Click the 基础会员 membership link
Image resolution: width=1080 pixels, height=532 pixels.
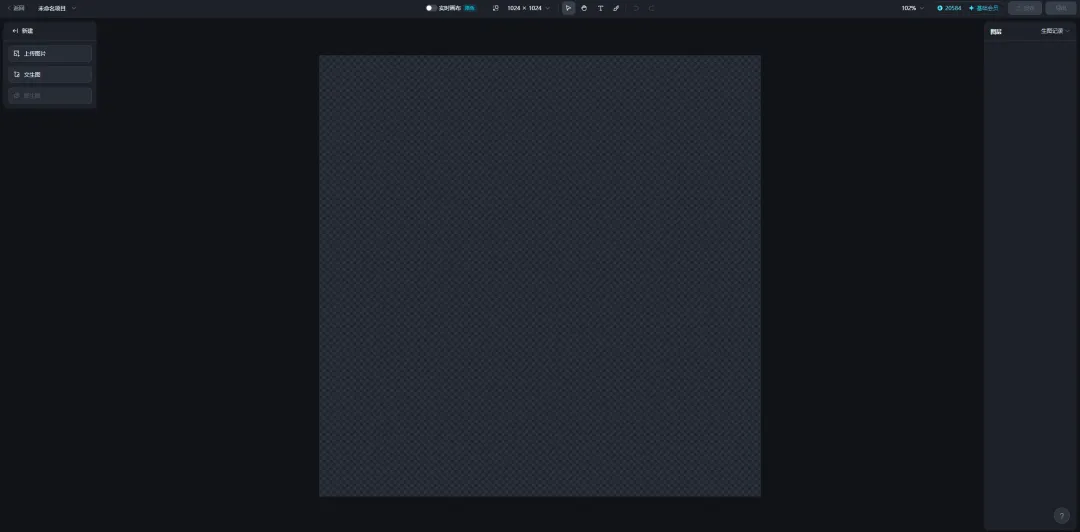point(983,8)
